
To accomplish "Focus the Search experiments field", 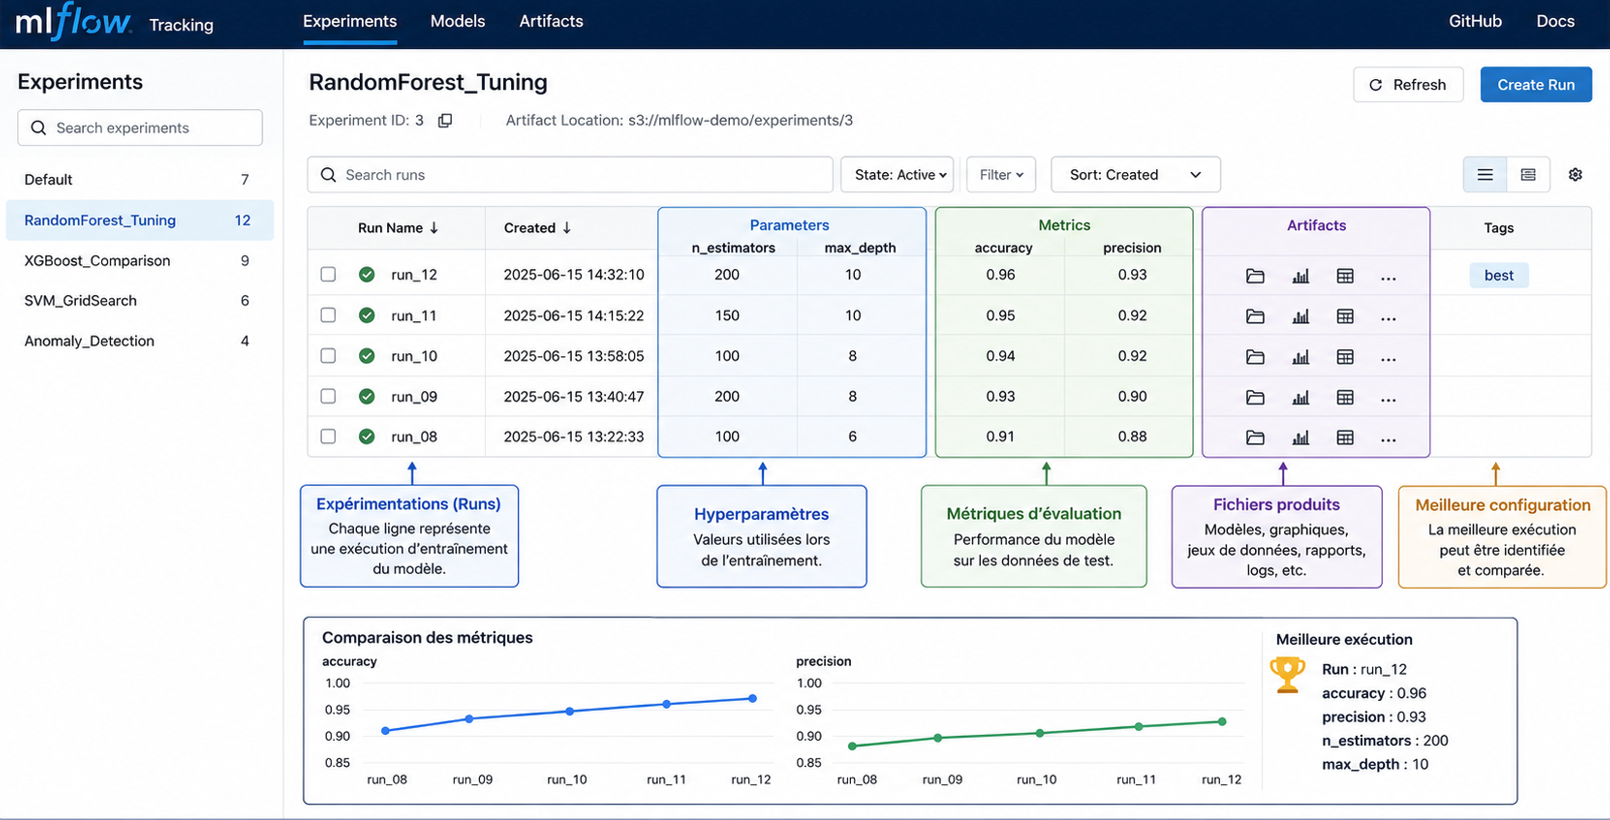I will (x=140, y=128).
